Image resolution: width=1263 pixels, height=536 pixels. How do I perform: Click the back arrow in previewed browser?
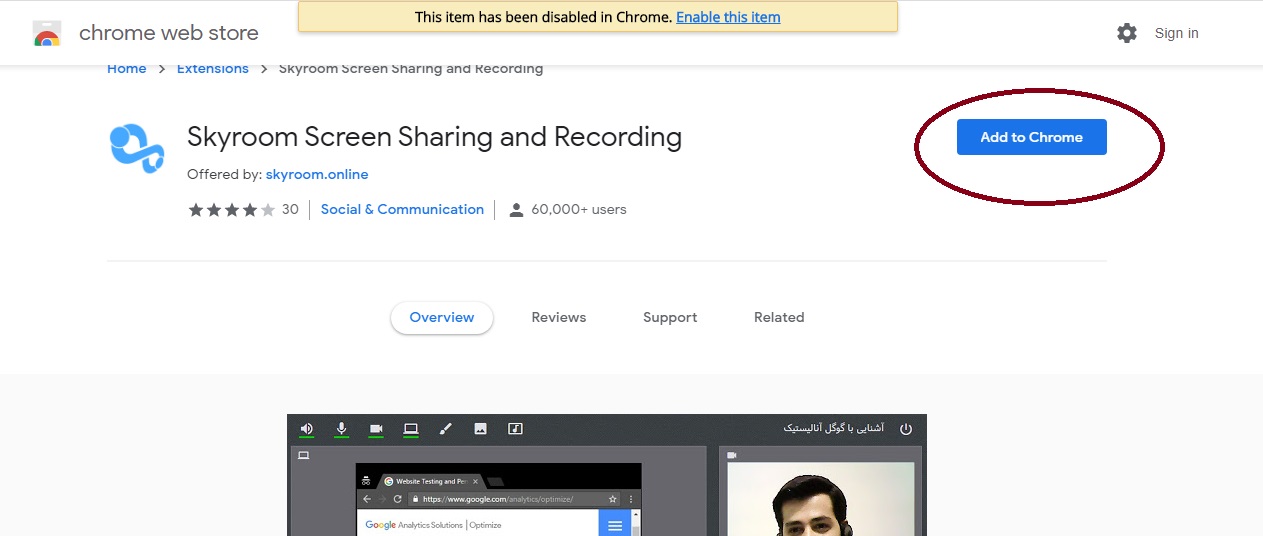pyautogui.click(x=366, y=499)
